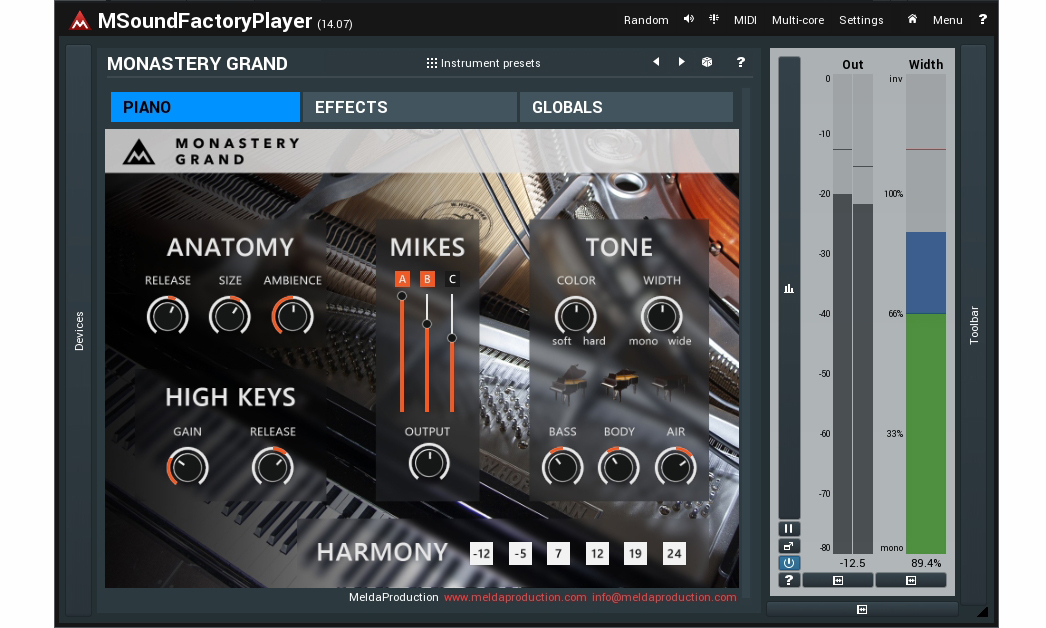Click the AIR knob
This screenshot has width=1046, height=628.
[x=675, y=466]
